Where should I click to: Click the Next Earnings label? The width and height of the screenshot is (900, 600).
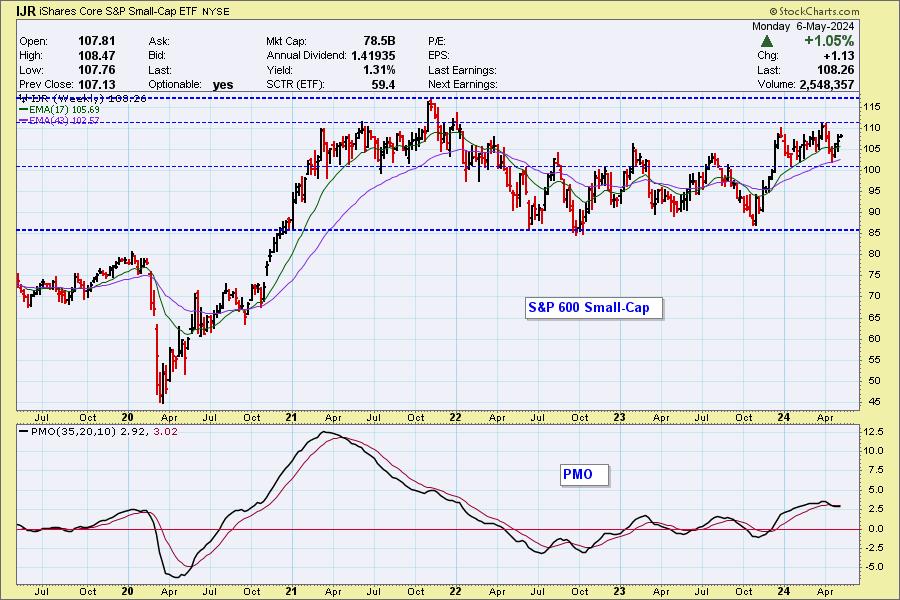pyautogui.click(x=462, y=84)
